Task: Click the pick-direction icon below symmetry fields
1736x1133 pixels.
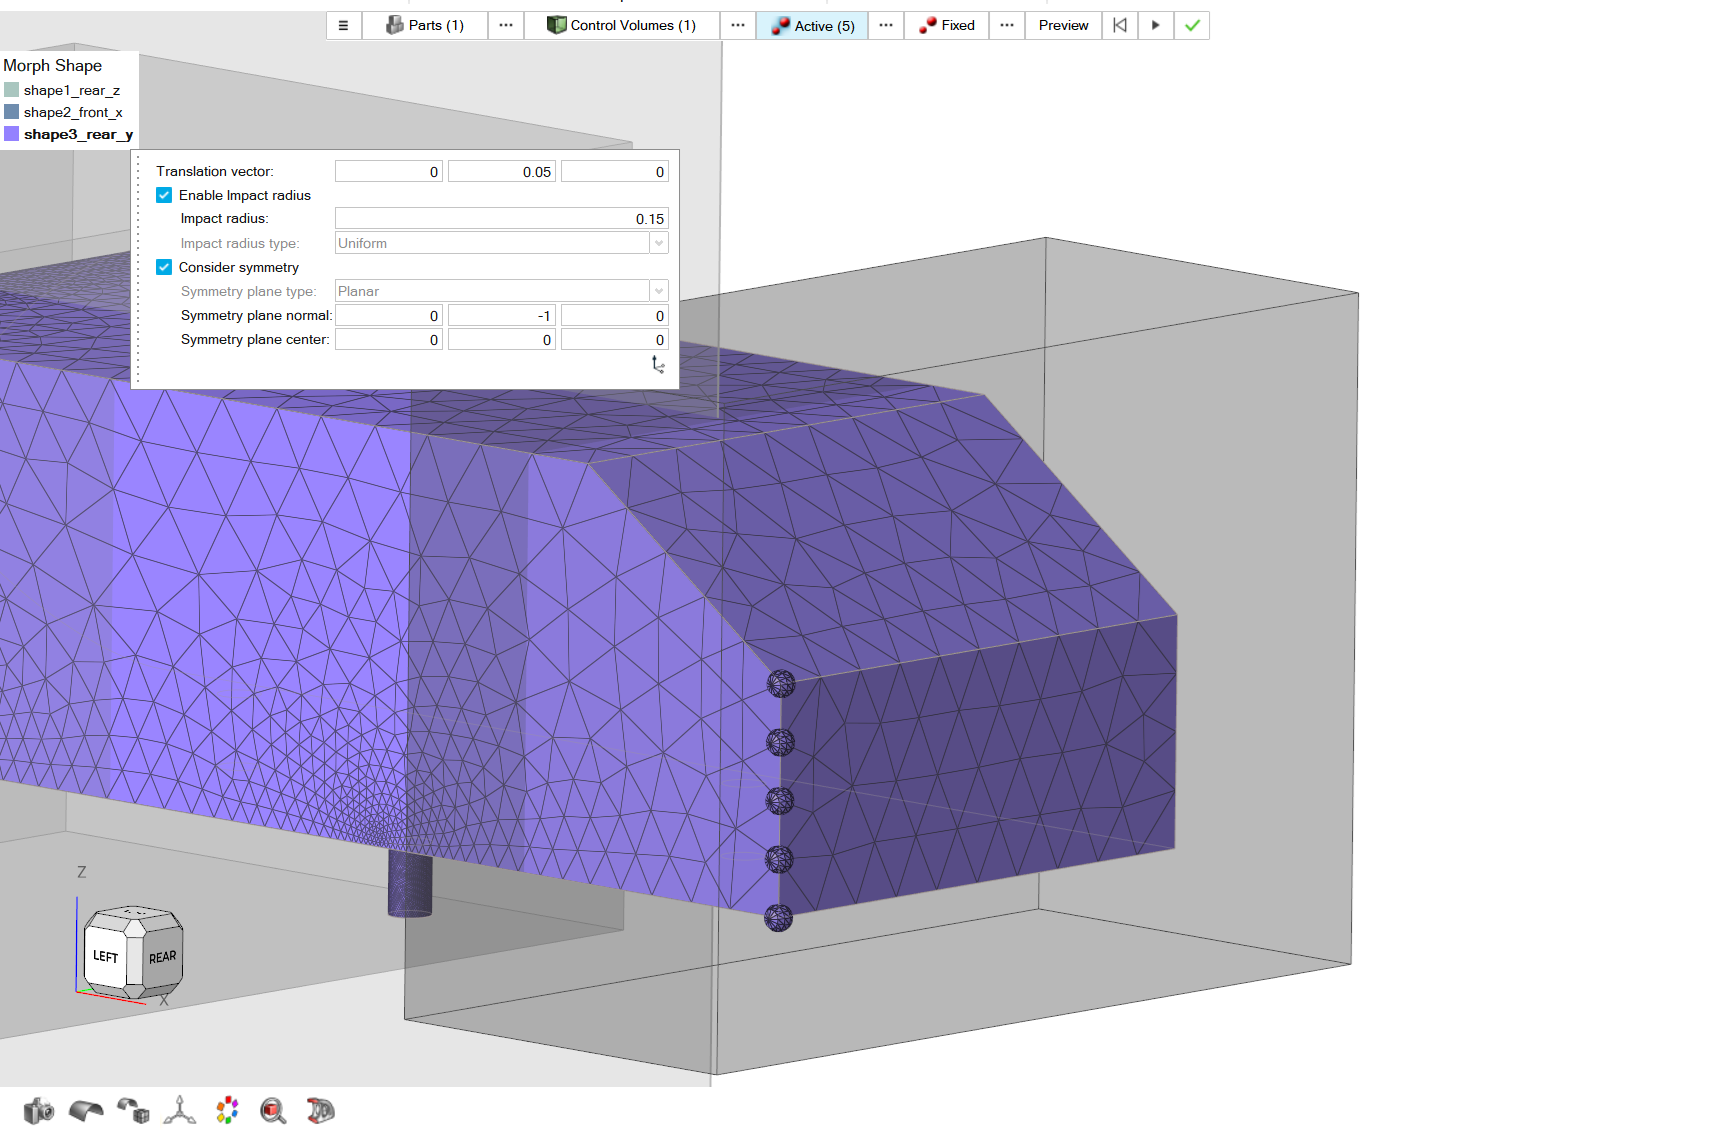Action: click(x=658, y=365)
